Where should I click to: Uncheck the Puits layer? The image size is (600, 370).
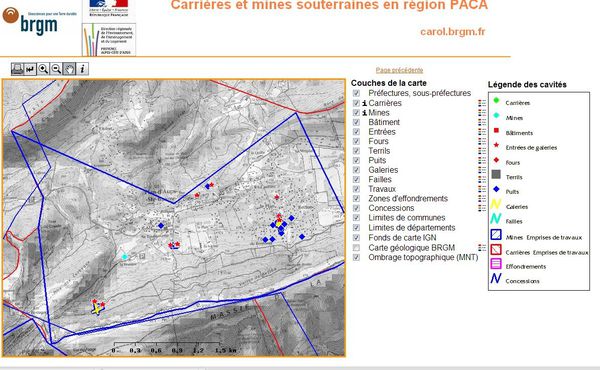[x=356, y=160]
